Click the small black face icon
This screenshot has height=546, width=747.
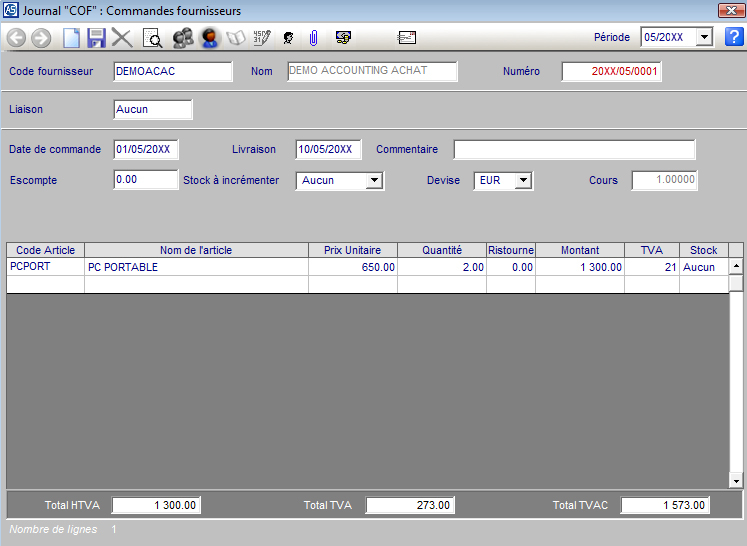coord(288,38)
